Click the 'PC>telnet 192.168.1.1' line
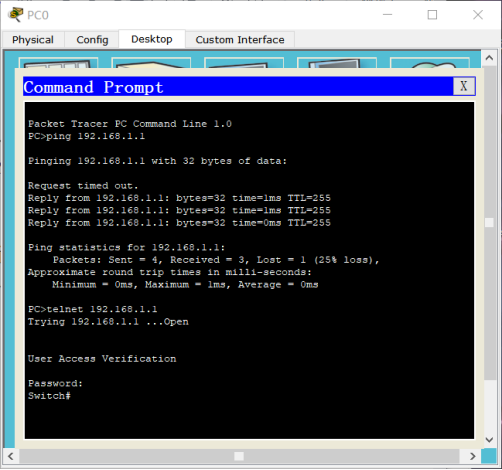 [x=93, y=309]
